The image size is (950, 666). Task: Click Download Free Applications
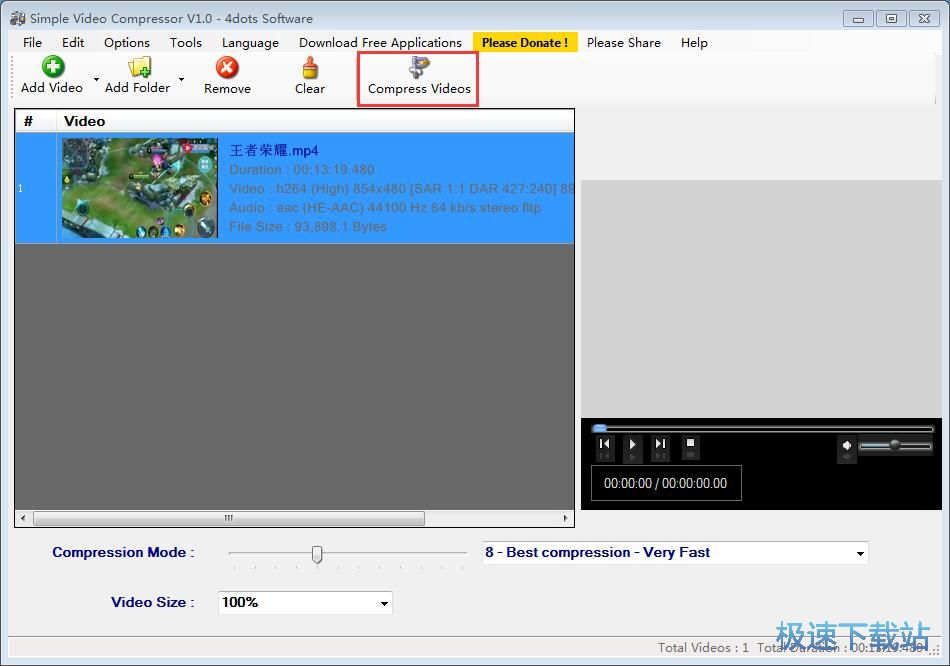380,42
